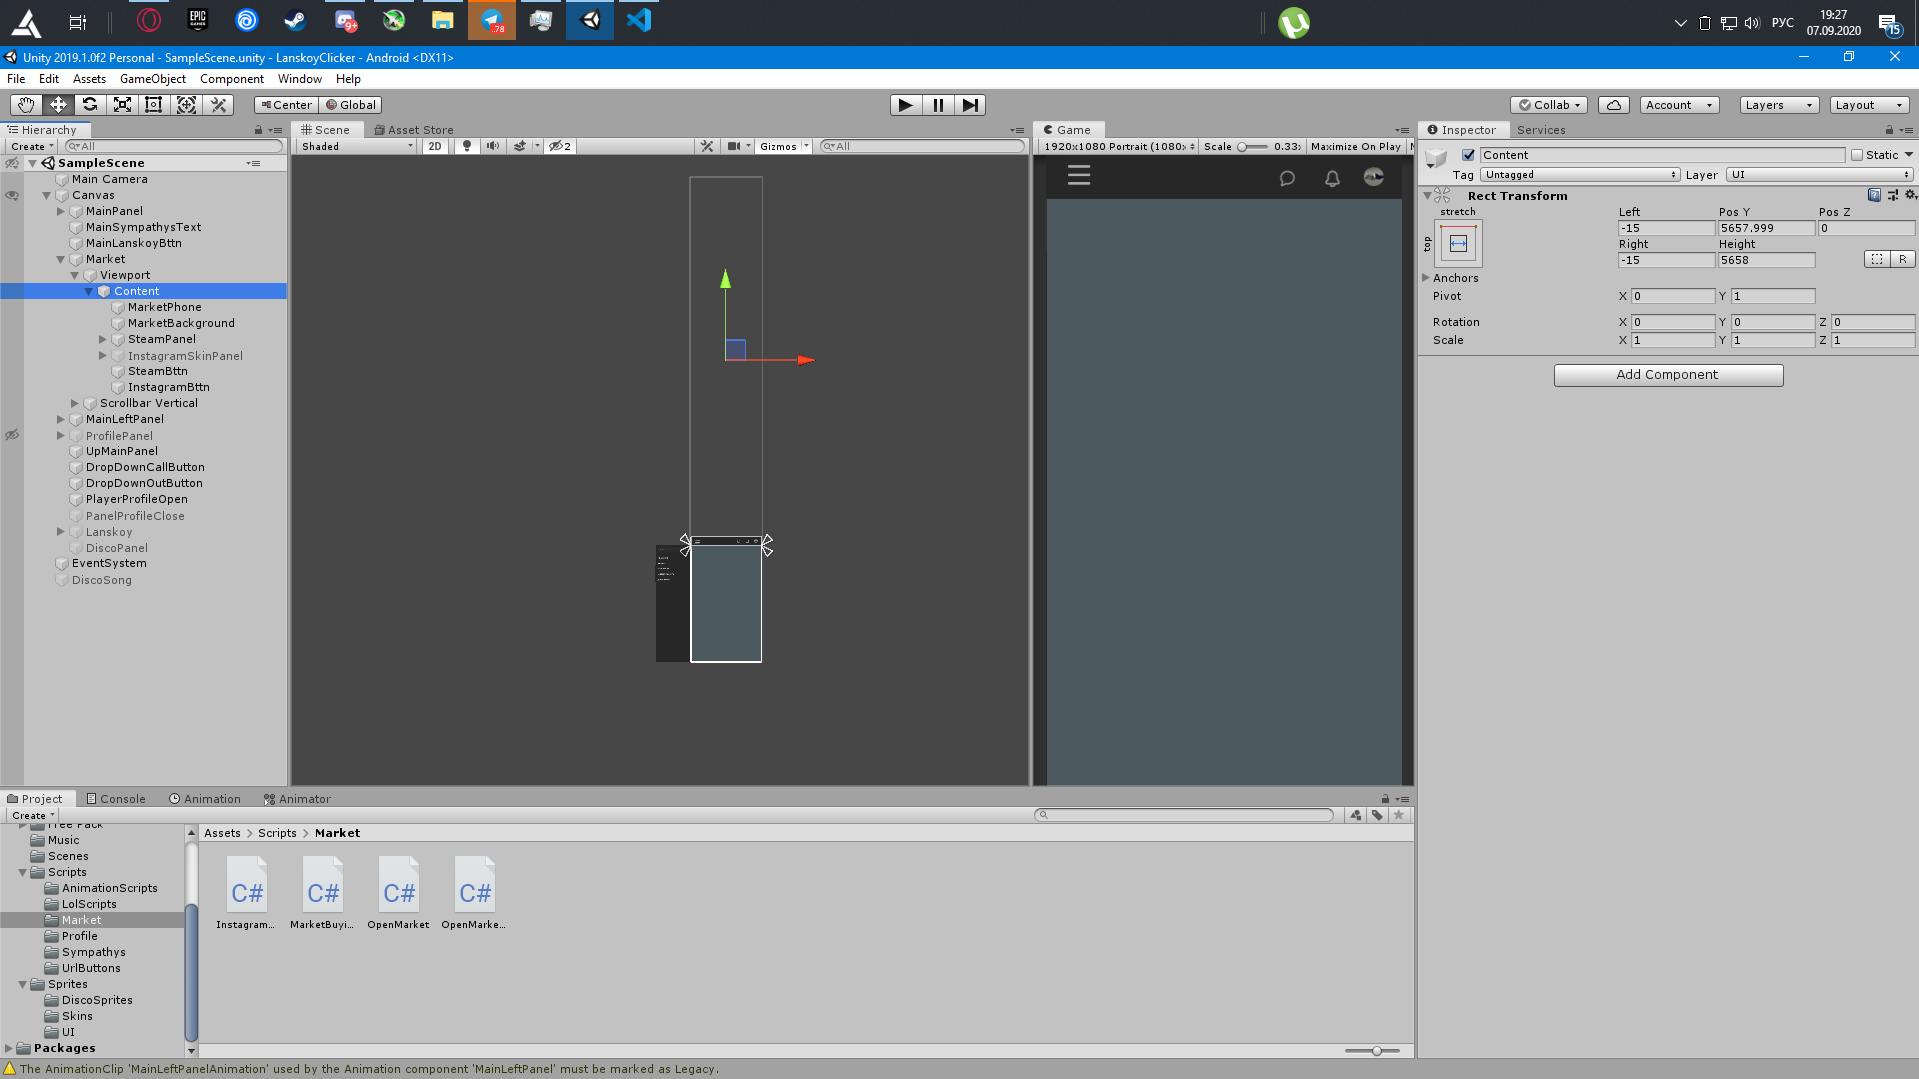Click profile avatar in Game view

tap(1374, 177)
